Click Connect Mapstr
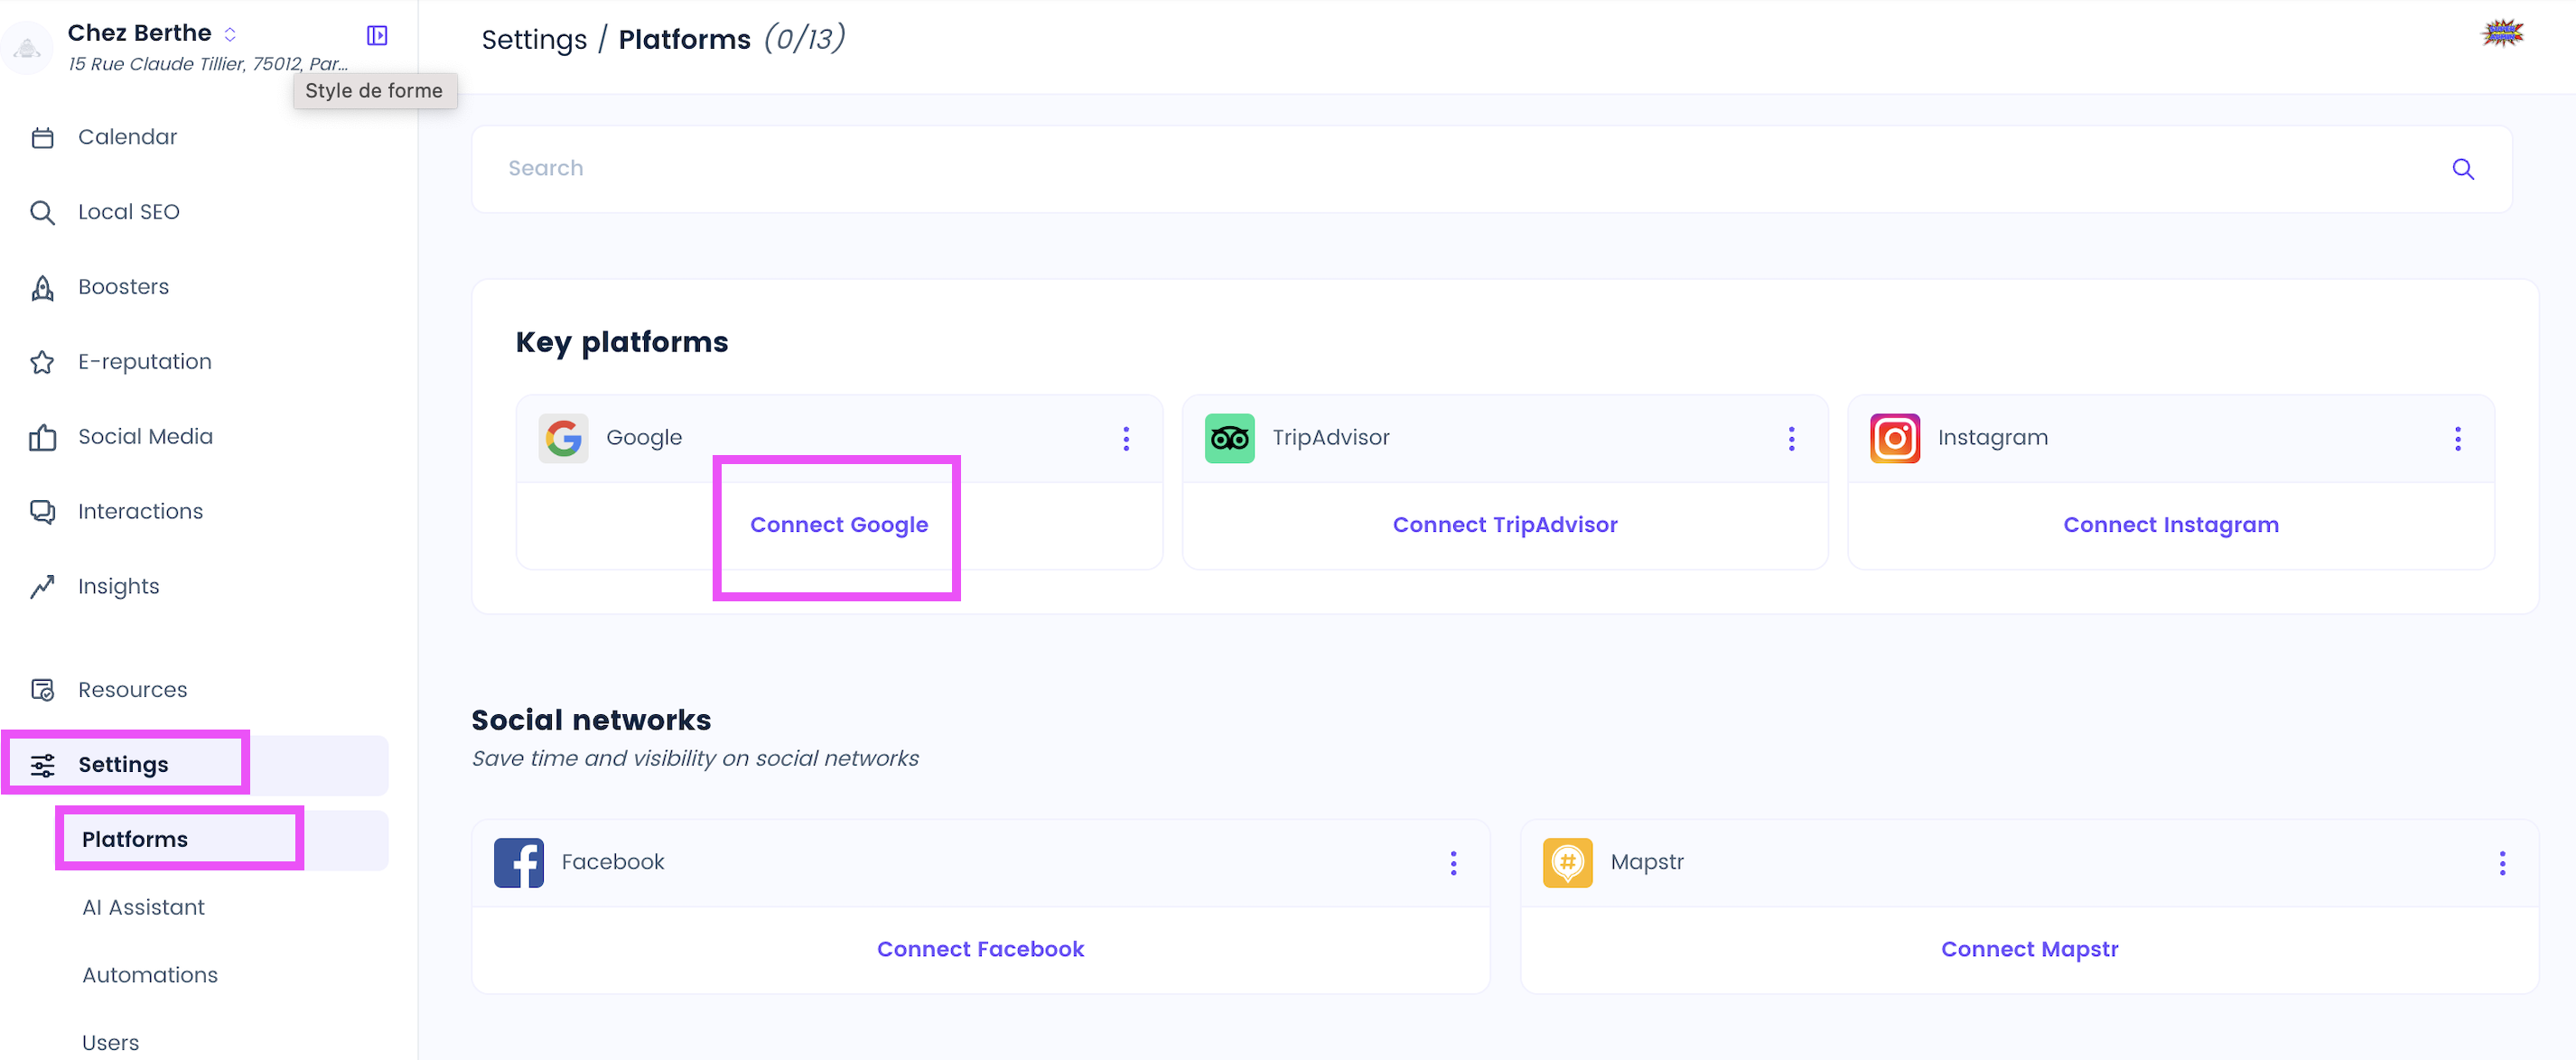The image size is (2576, 1060). pyautogui.click(x=2029, y=949)
